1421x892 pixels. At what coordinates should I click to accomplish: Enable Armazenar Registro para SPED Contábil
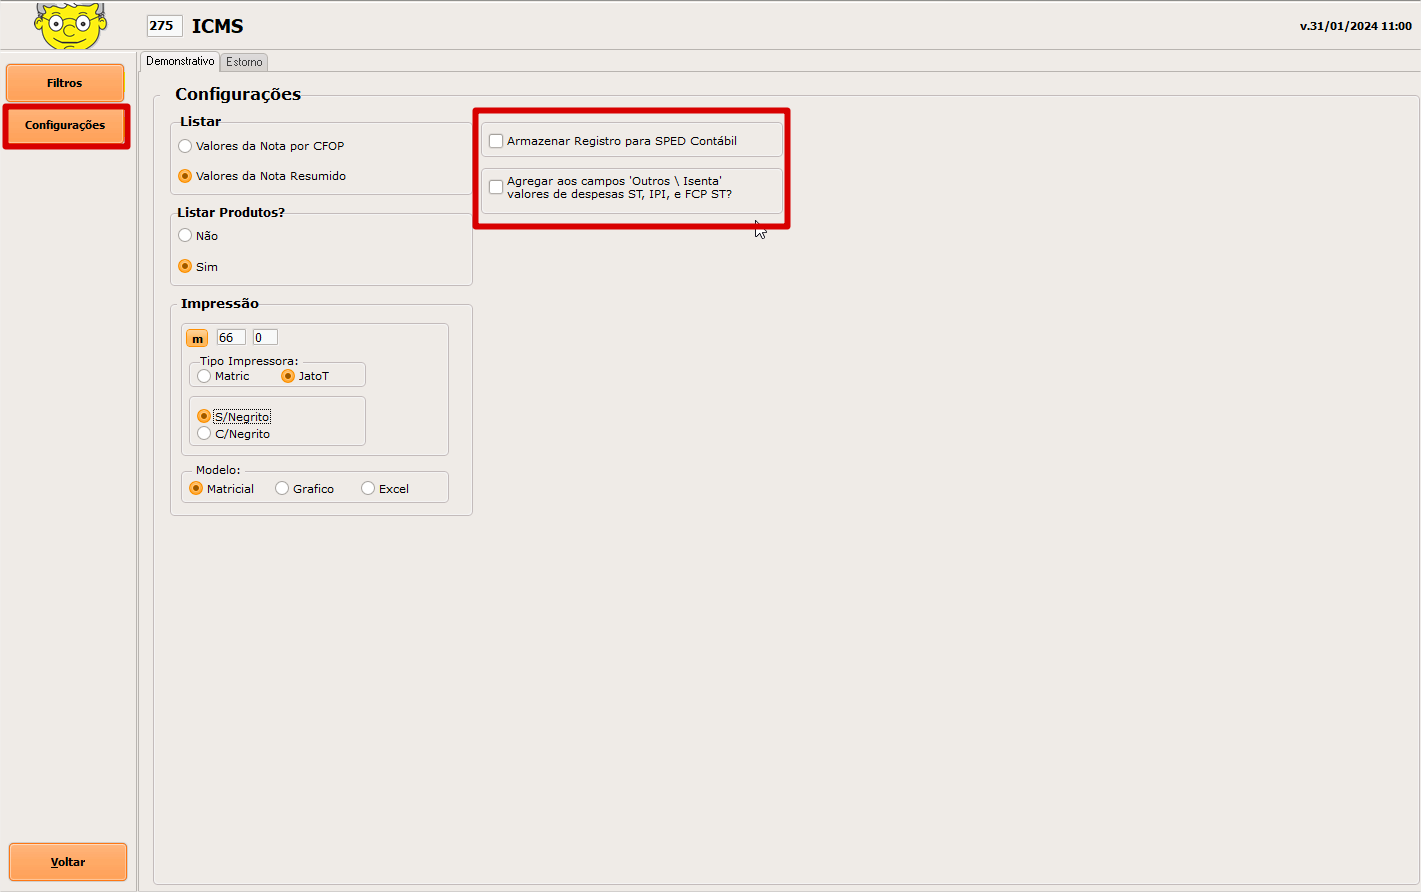pos(496,141)
